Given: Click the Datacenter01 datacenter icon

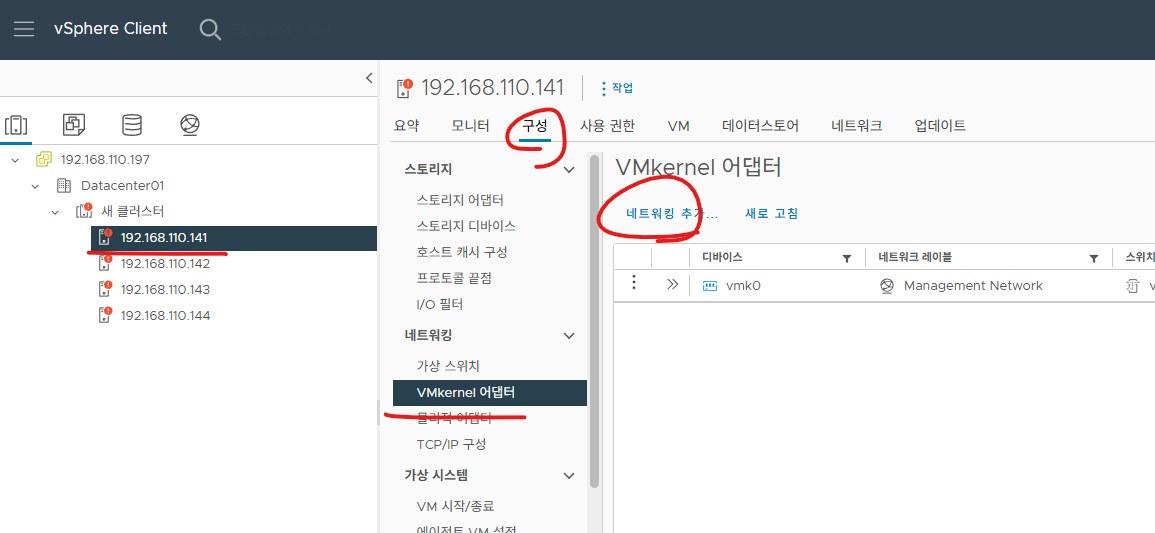Looking at the screenshot, I should [x=64, y=186].
